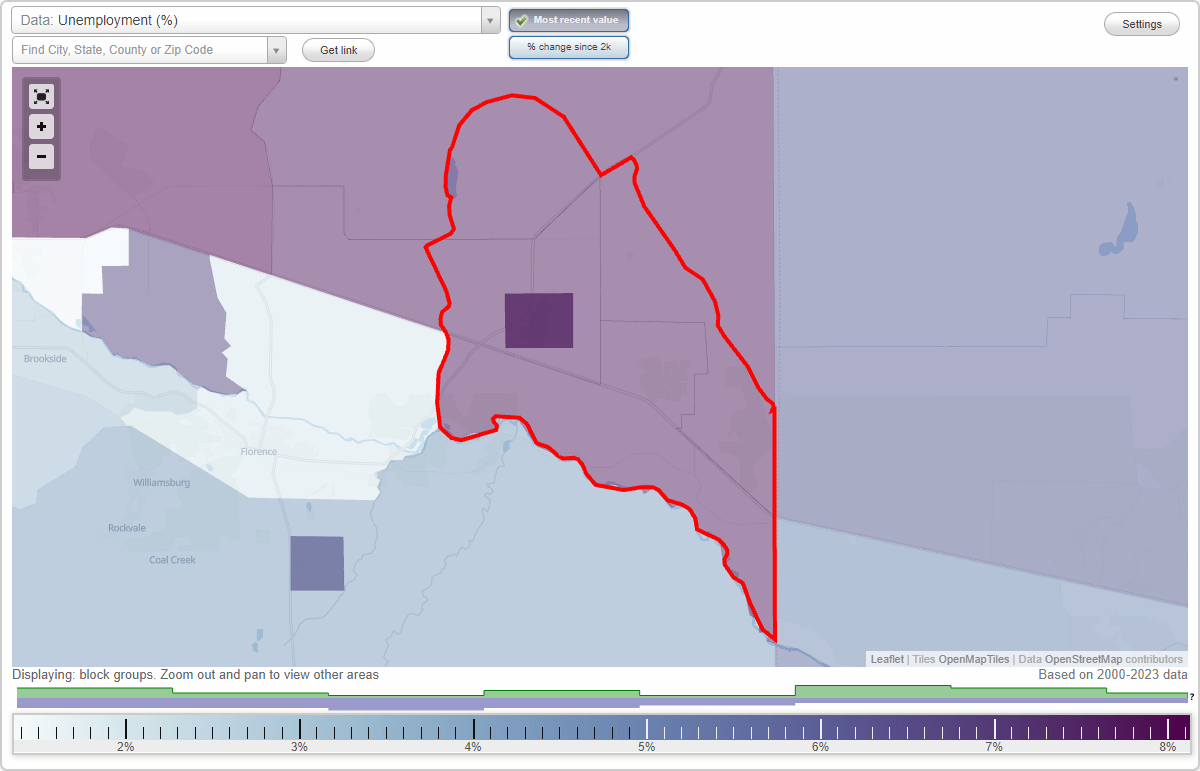This screenshot has width=1200, height=771.
Task: Open the Data selector dropdown arrow
Action: pos(489,20)
